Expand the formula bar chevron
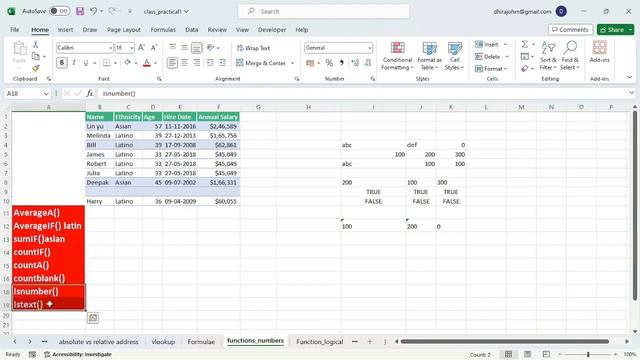This screenshot has width=640, height=360. tap(631, 93)
